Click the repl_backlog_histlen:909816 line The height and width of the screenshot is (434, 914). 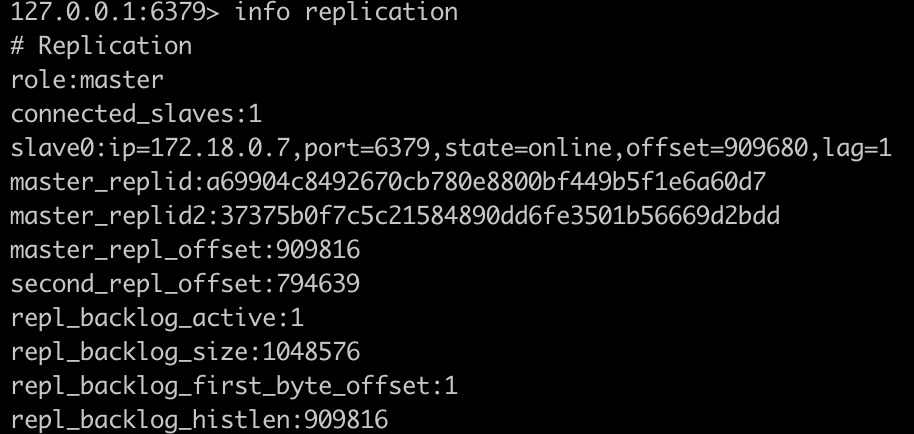[x=199, y=420]
